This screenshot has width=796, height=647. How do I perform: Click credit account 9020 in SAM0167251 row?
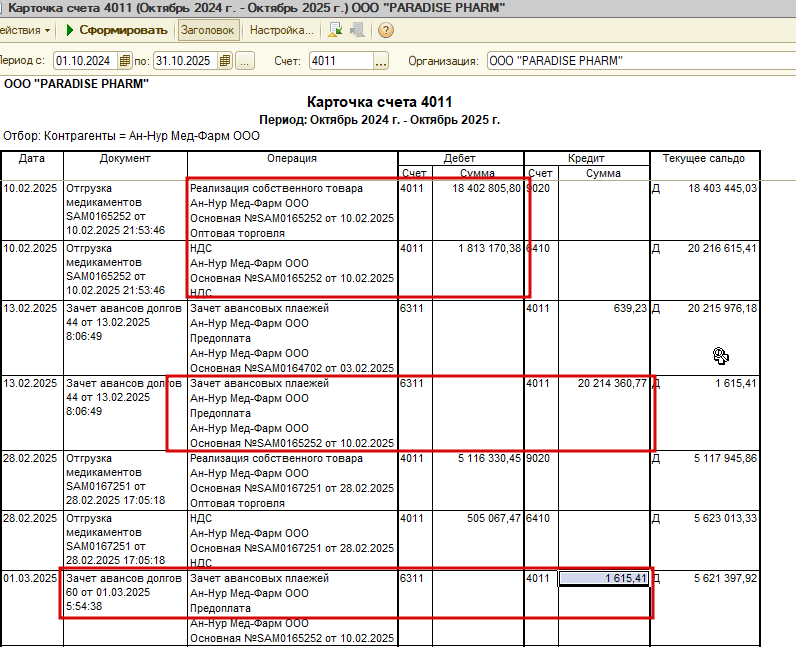[x=538, y=459]
